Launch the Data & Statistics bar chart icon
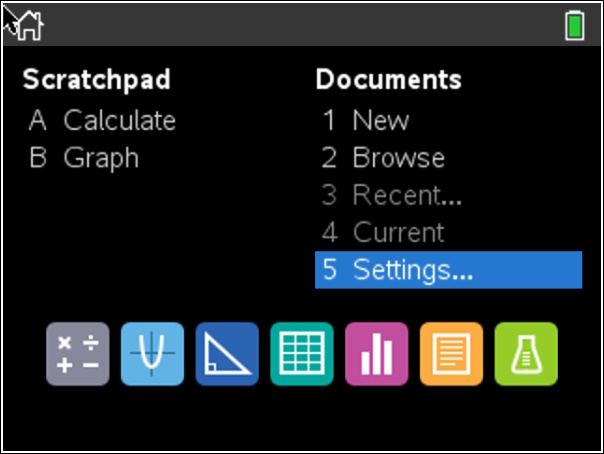 376,354
